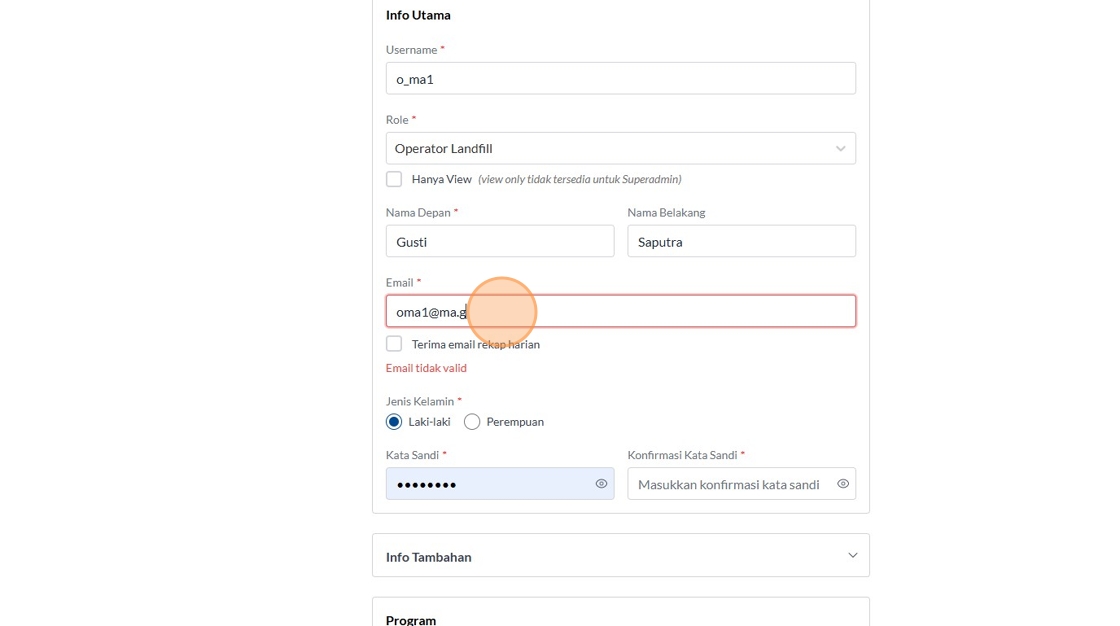Tick Terima email rekap harian checkbox
The image size is (1120, 626).
coord(394,344)
